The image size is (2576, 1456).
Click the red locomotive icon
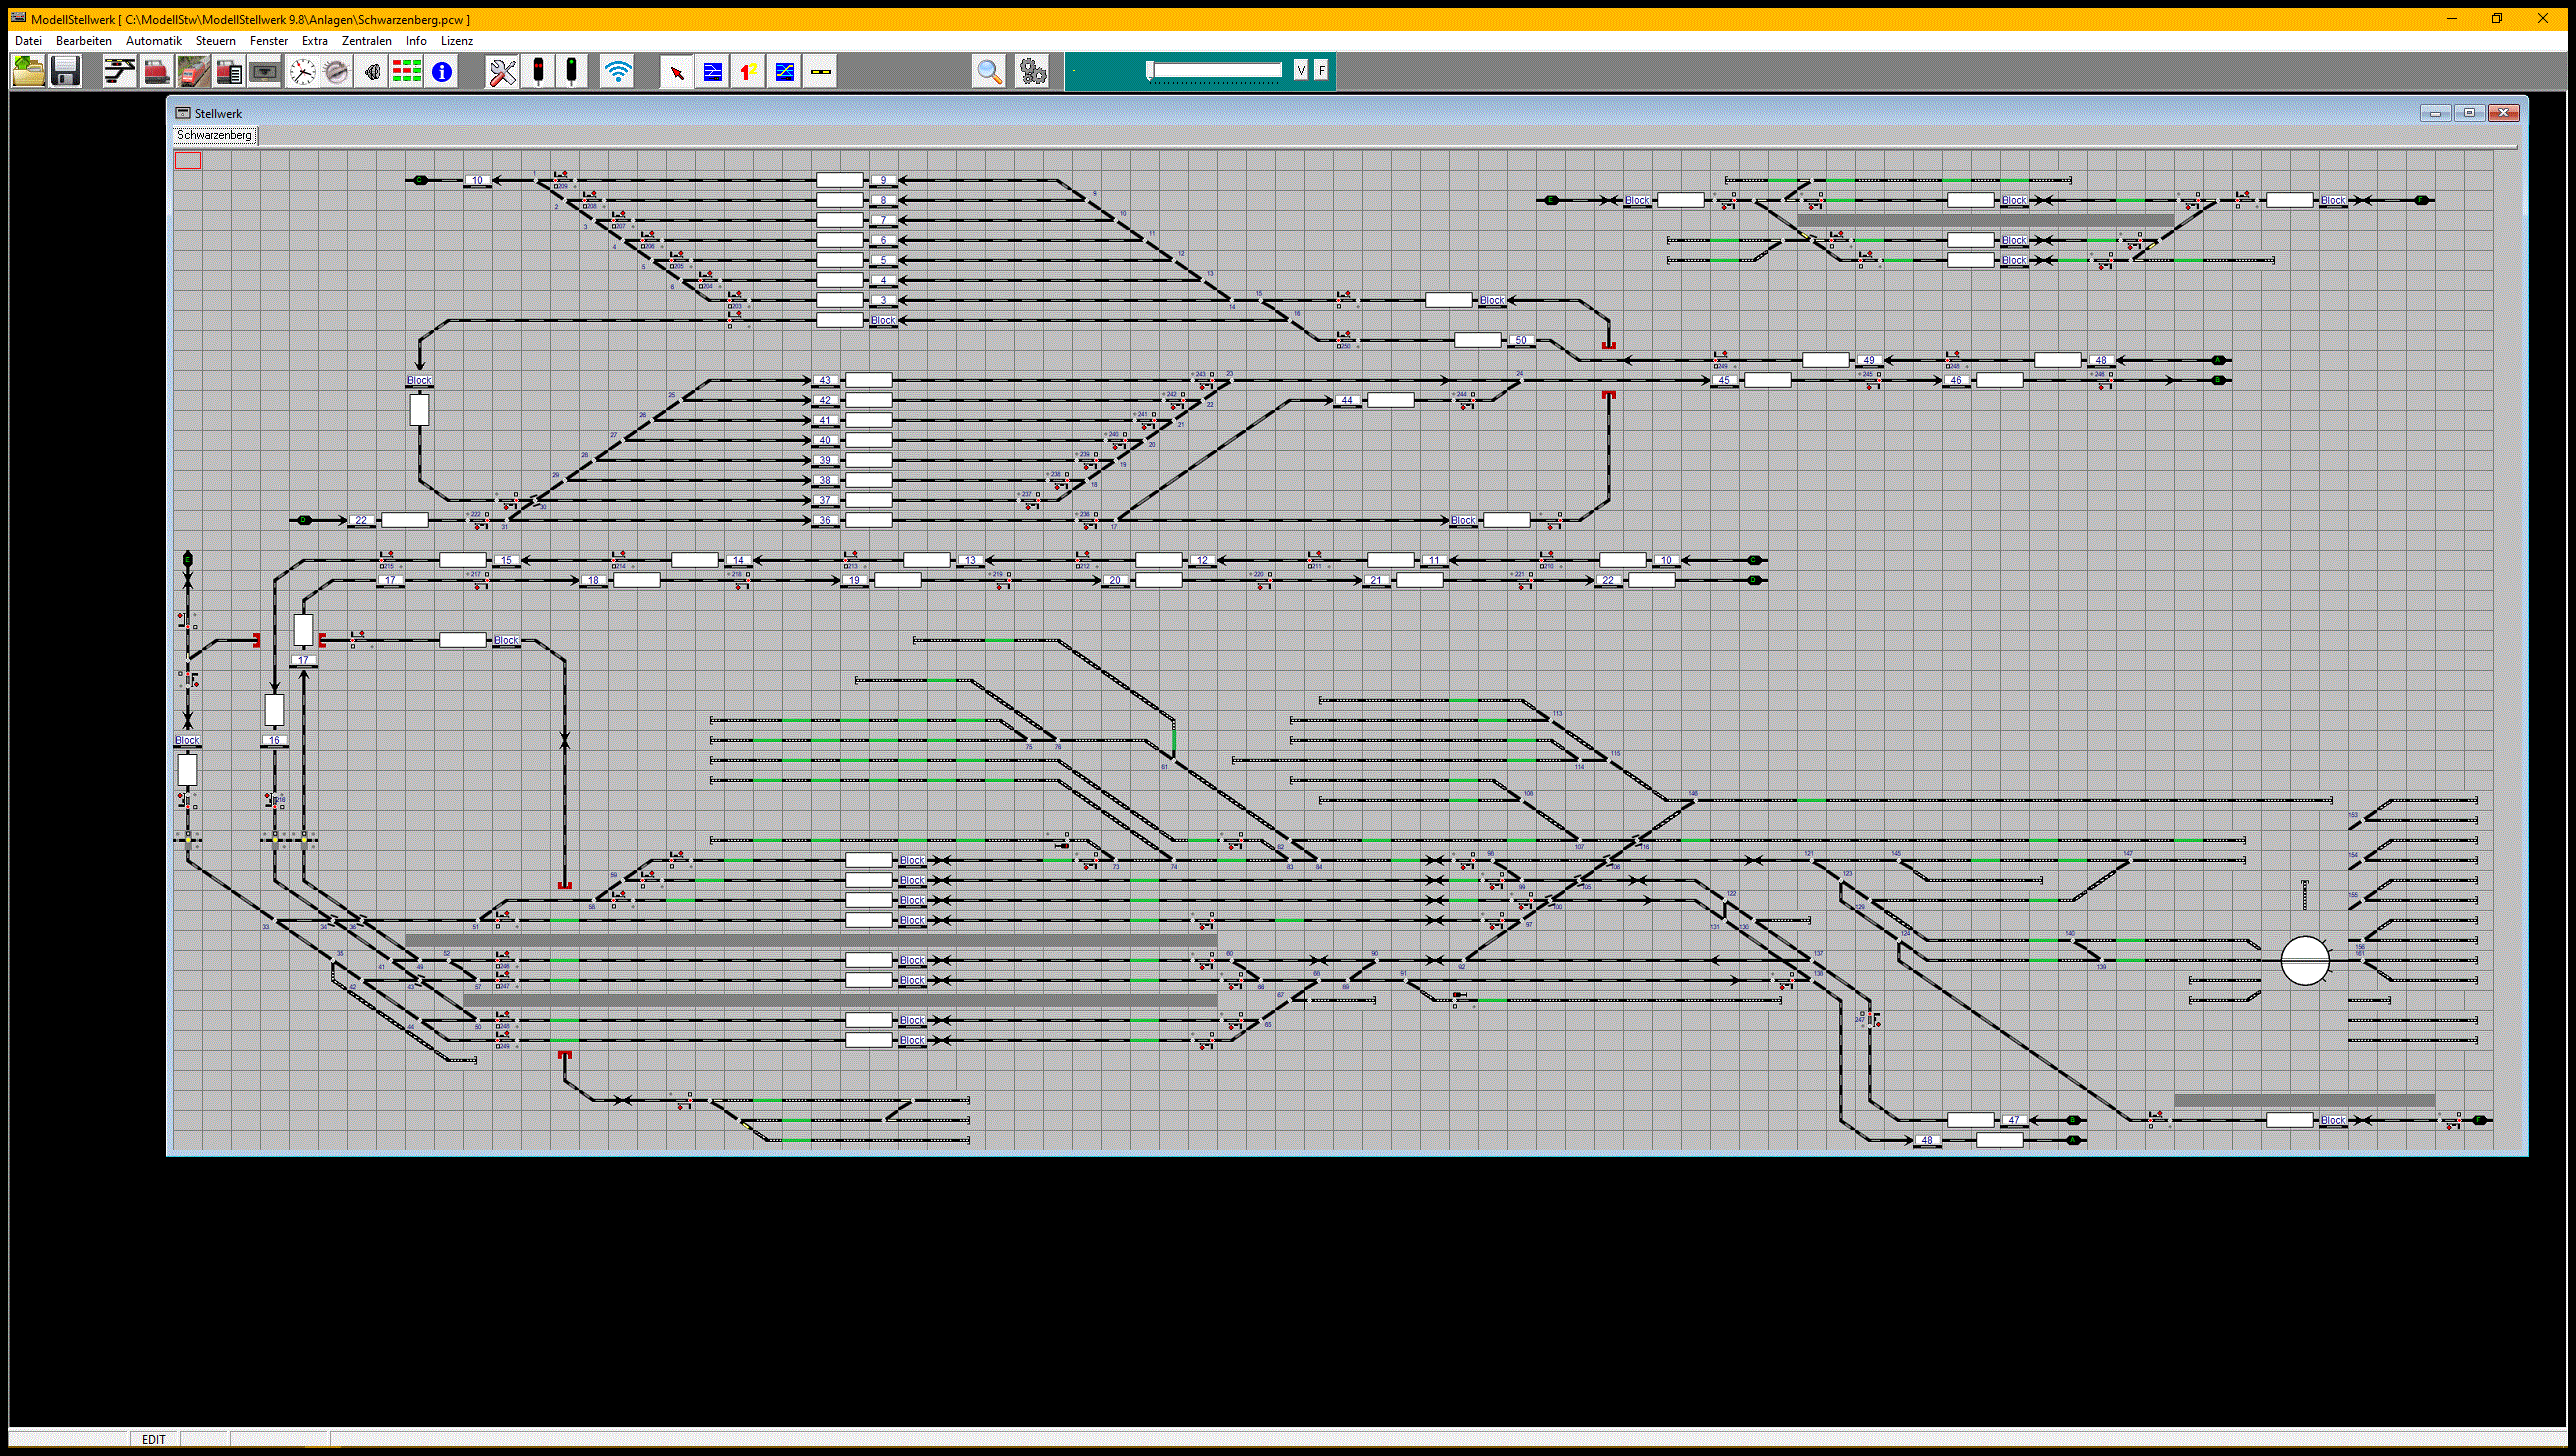(x=157, y=71)
